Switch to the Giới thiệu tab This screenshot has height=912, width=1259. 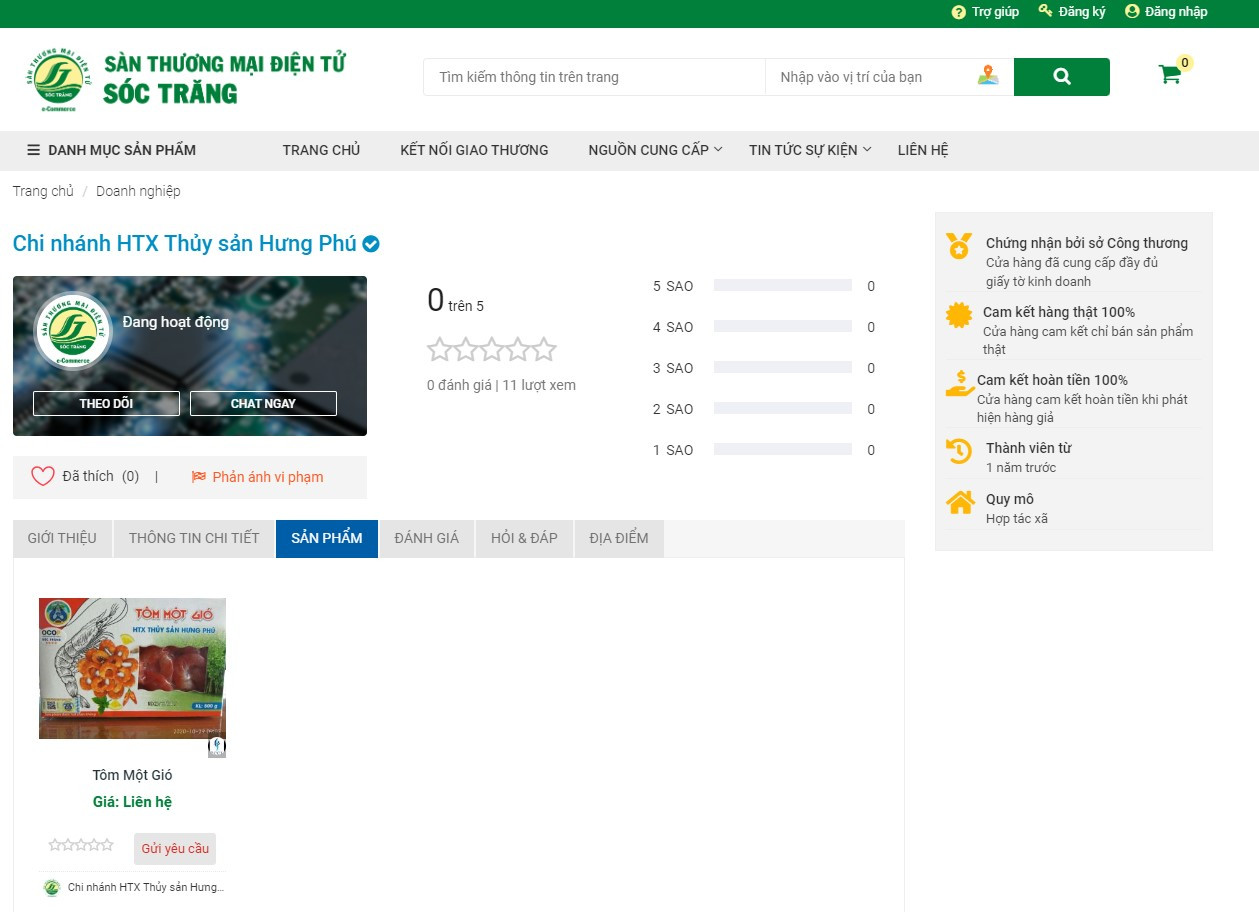(x=62, y=538)
